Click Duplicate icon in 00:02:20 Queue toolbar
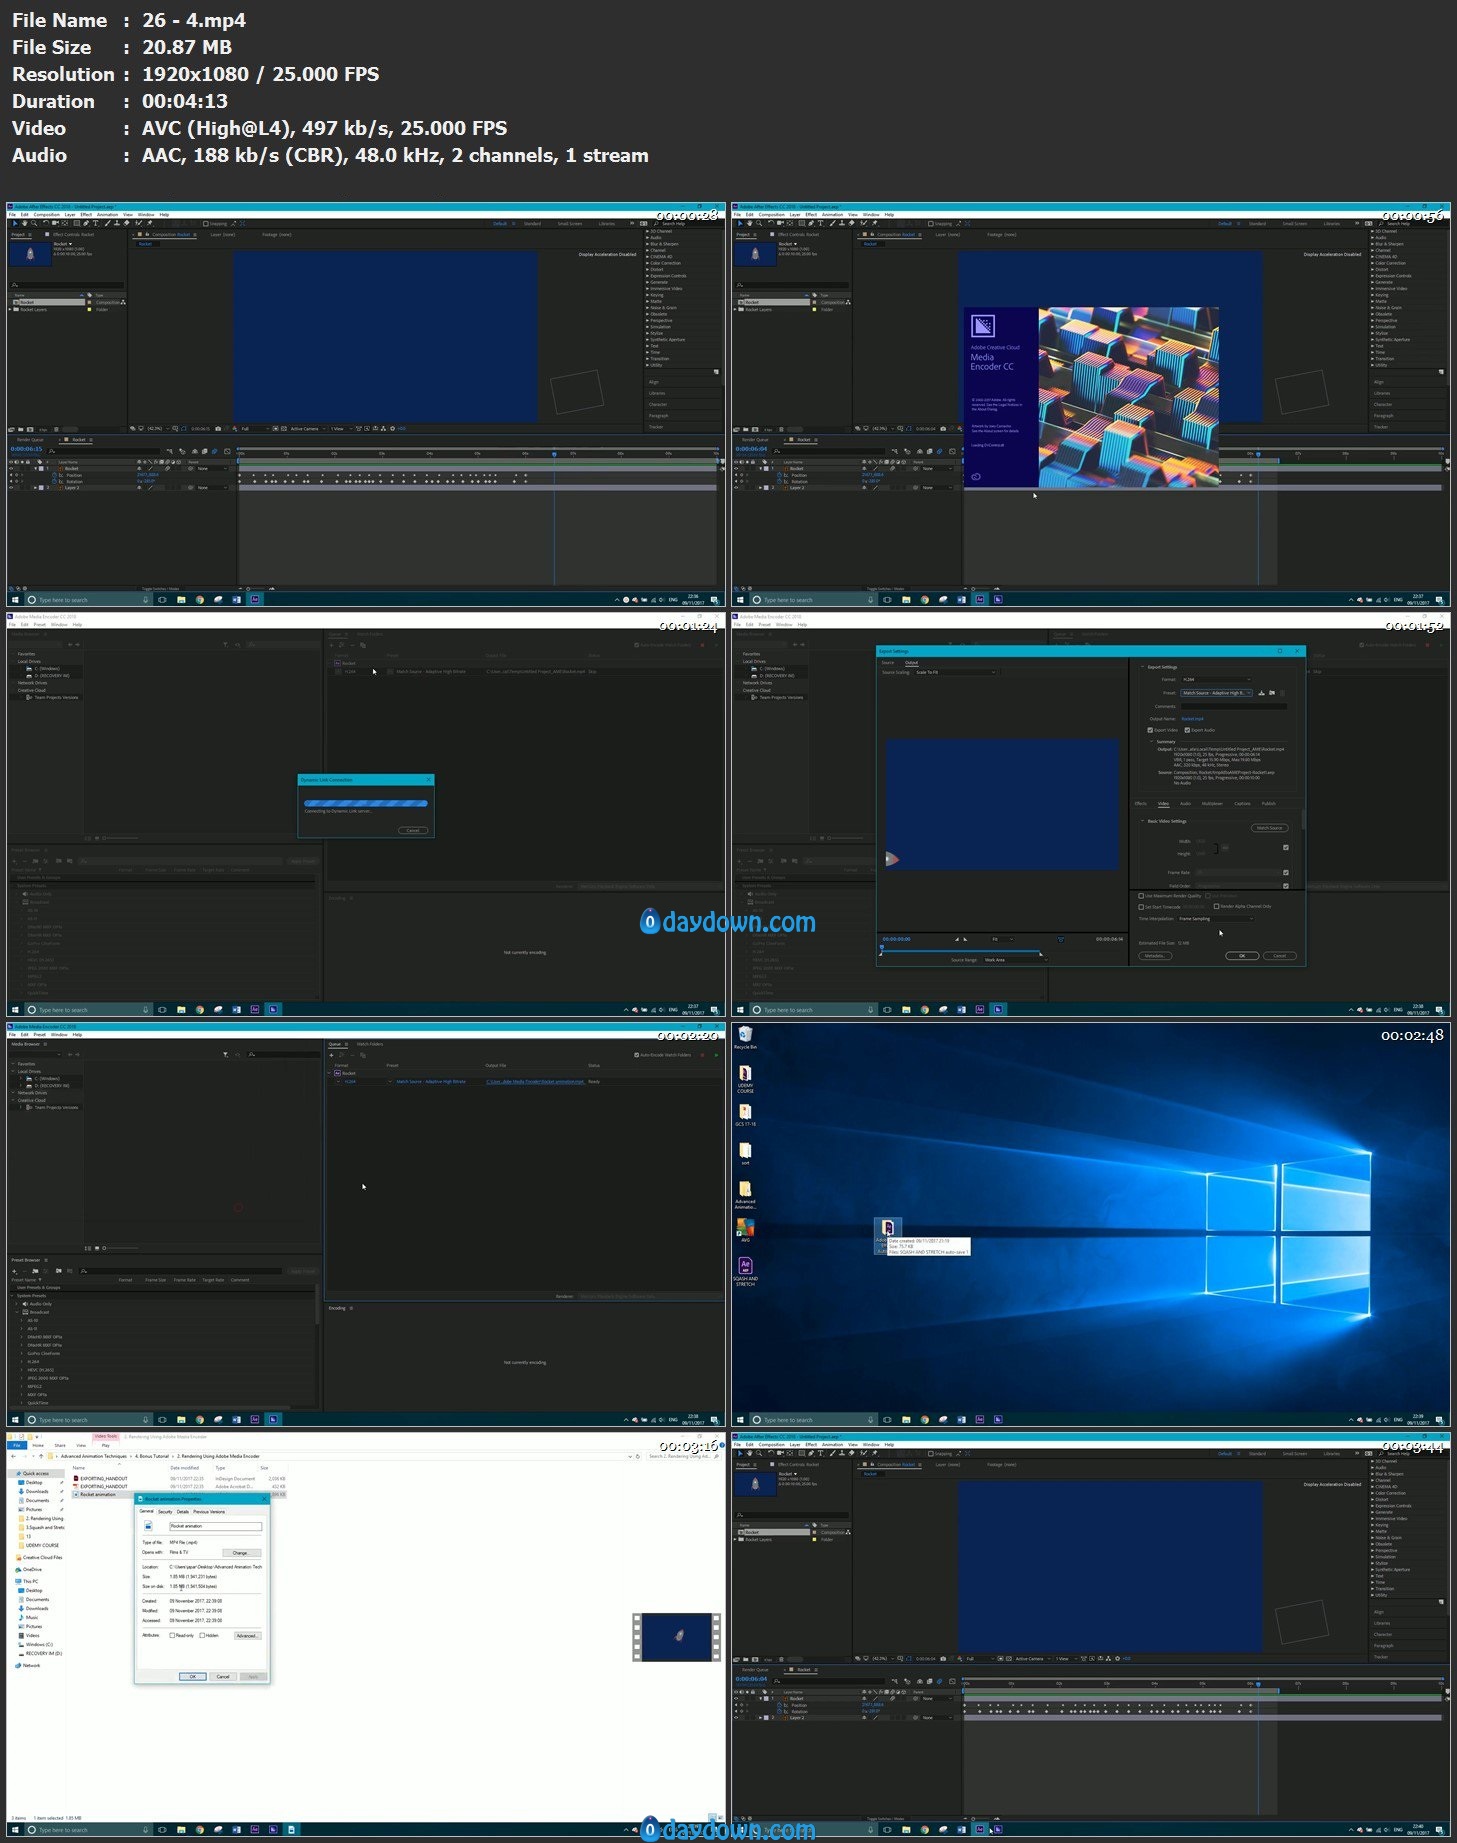This screenshot has width=1457, height=1843. click(363, 1055)
